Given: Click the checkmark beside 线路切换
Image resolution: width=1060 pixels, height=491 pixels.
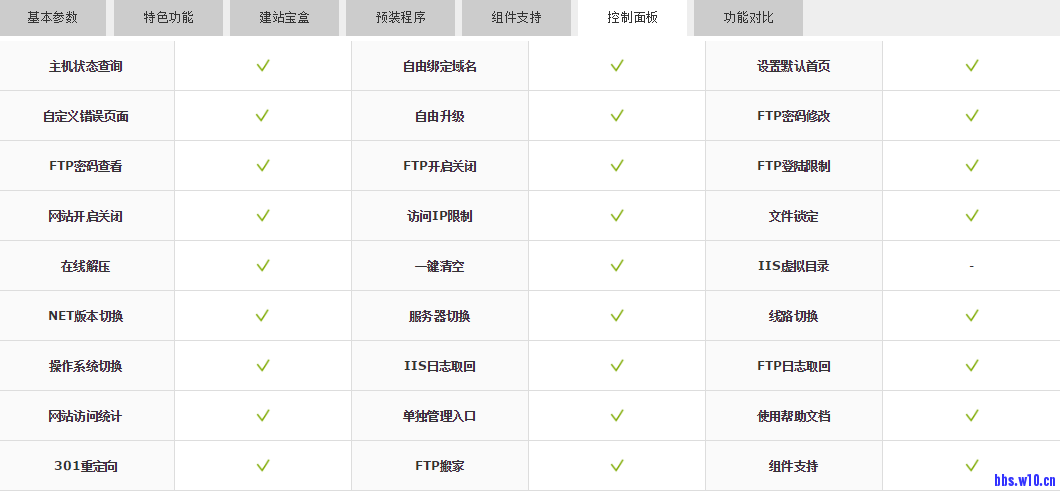Looking at the screenshot, I should click(x=971, y=316).
